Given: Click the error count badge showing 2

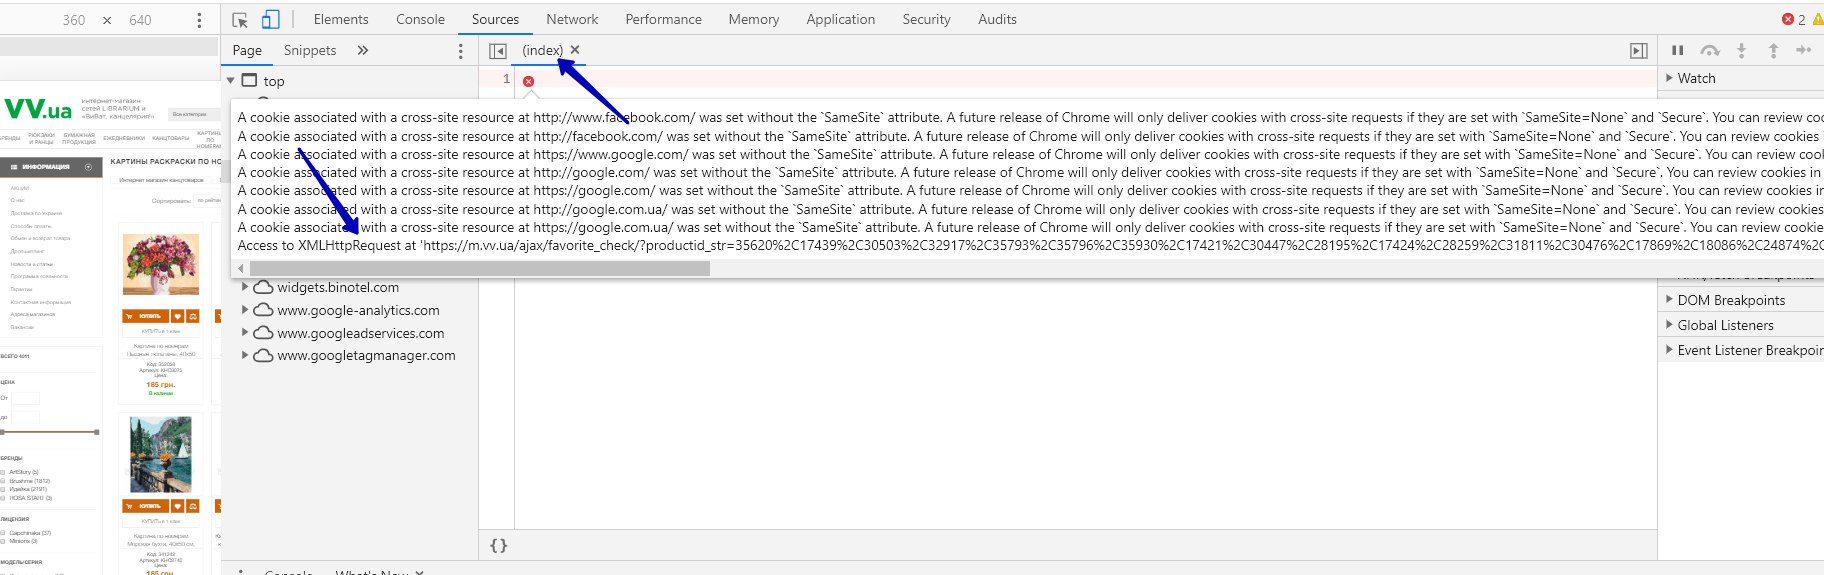Looking at the screenshot, I should click(x=1794, y=19).
